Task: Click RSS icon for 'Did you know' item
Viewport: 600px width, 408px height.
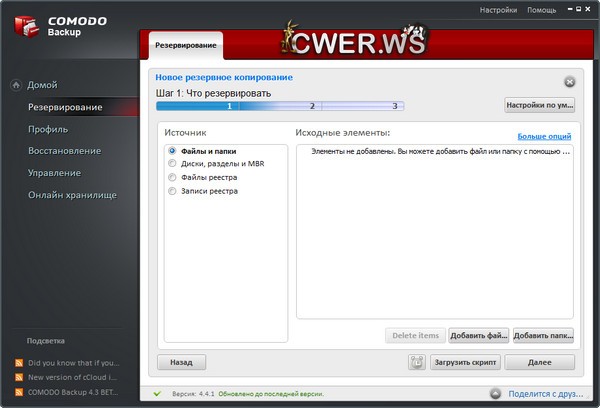Action: pyautogui.click(x=18, y=363)
